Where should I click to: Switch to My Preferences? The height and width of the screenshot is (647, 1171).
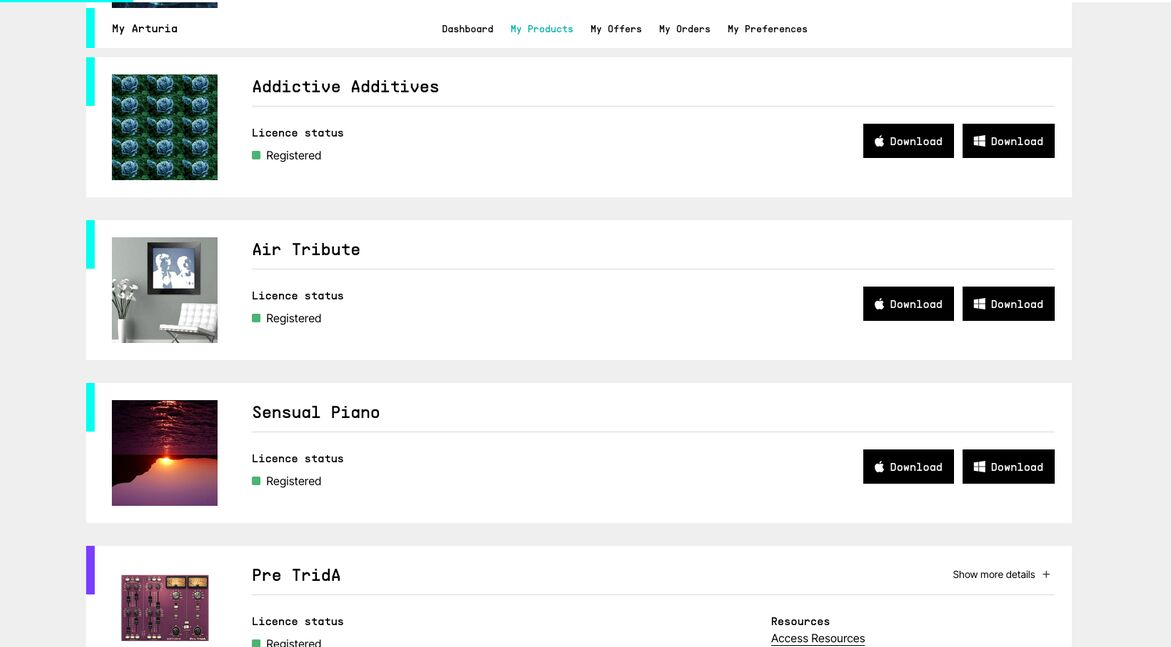767,29
